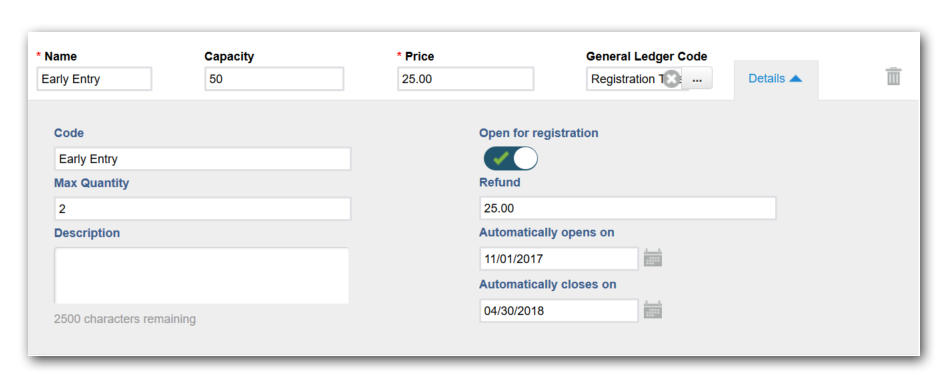The height and width of the screenshot is (389, 950).
Task: Open calendar for Automatically opens on
Action: [x=653, y=258]
